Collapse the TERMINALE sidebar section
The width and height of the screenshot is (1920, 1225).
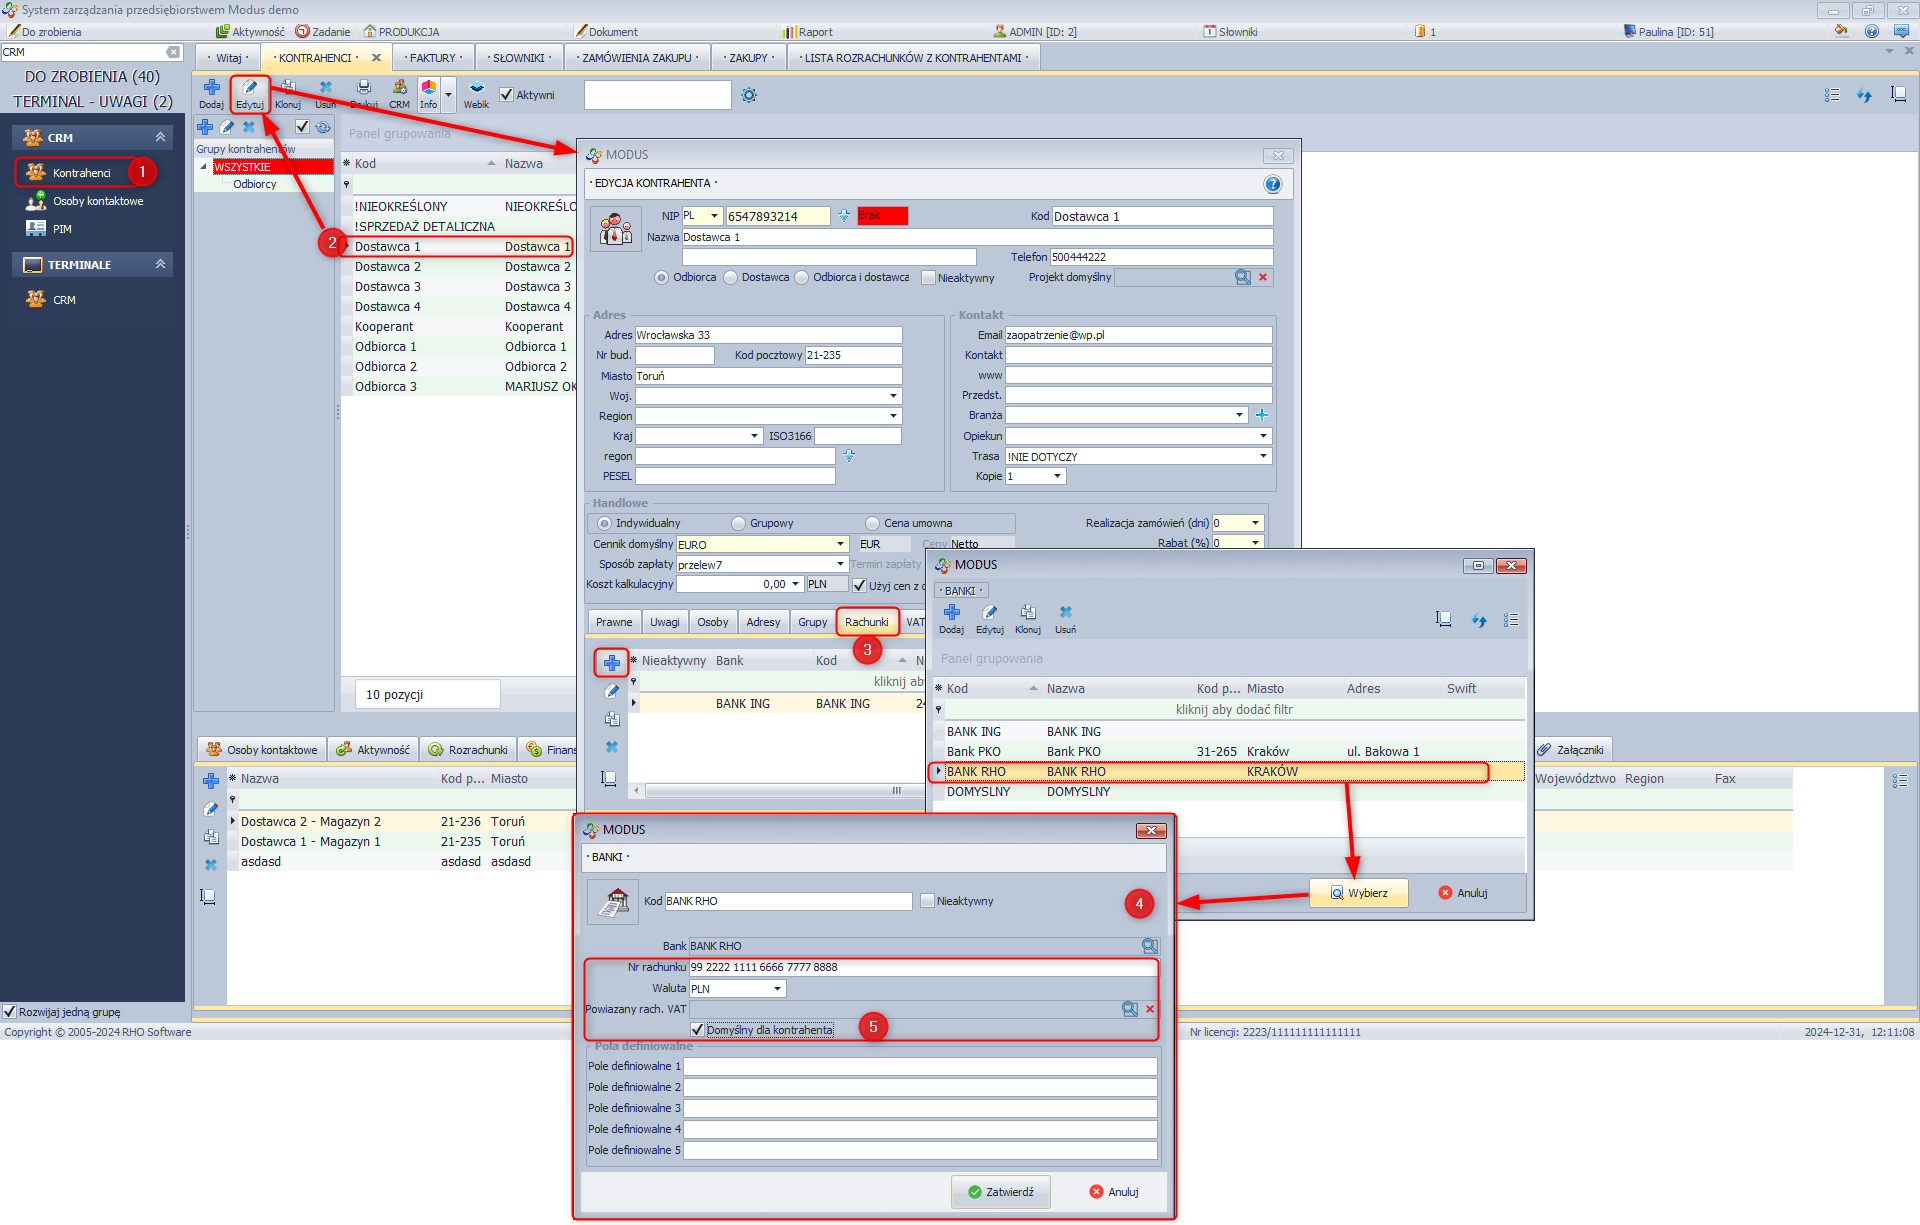pos(160,264)
